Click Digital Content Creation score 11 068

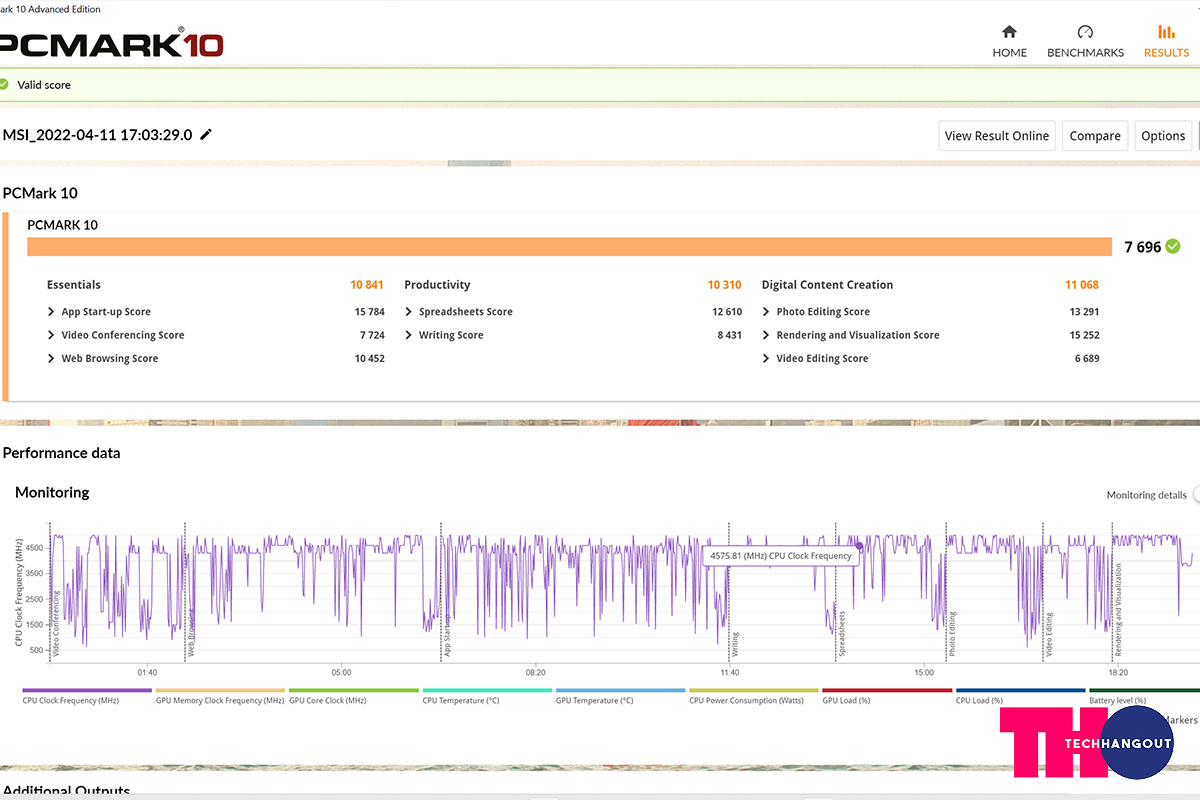(1082, 285)
